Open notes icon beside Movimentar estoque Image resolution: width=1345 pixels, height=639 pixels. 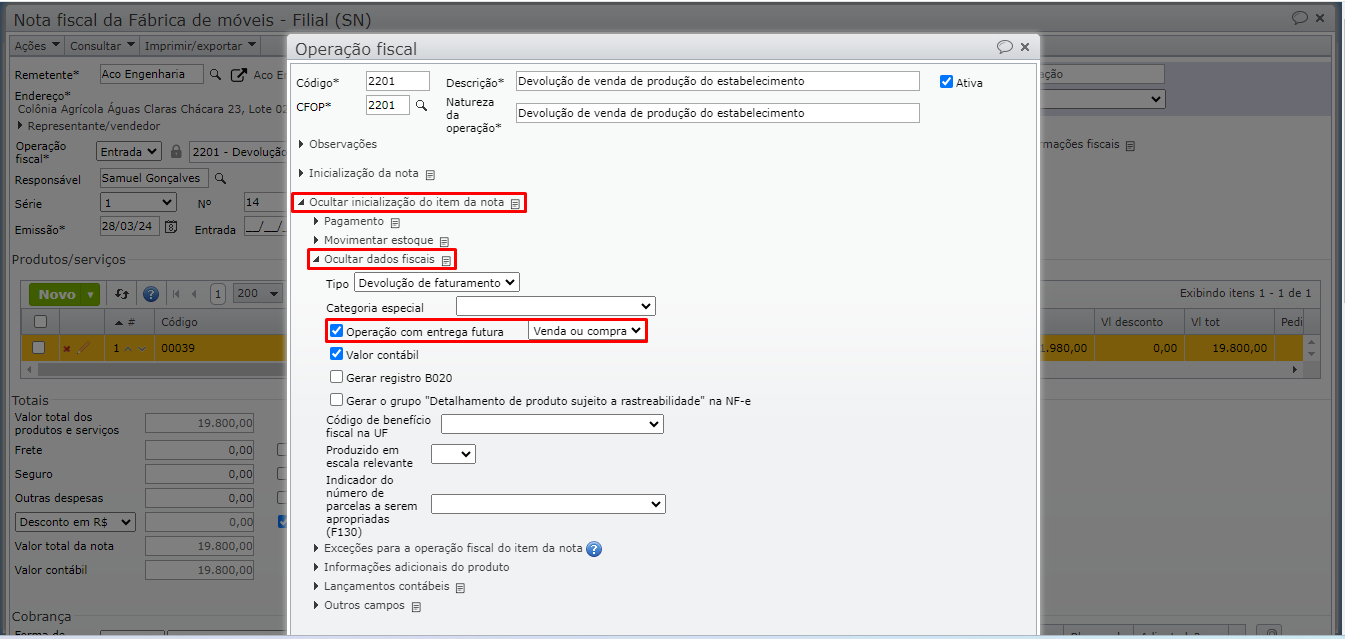tap(444, 241)
